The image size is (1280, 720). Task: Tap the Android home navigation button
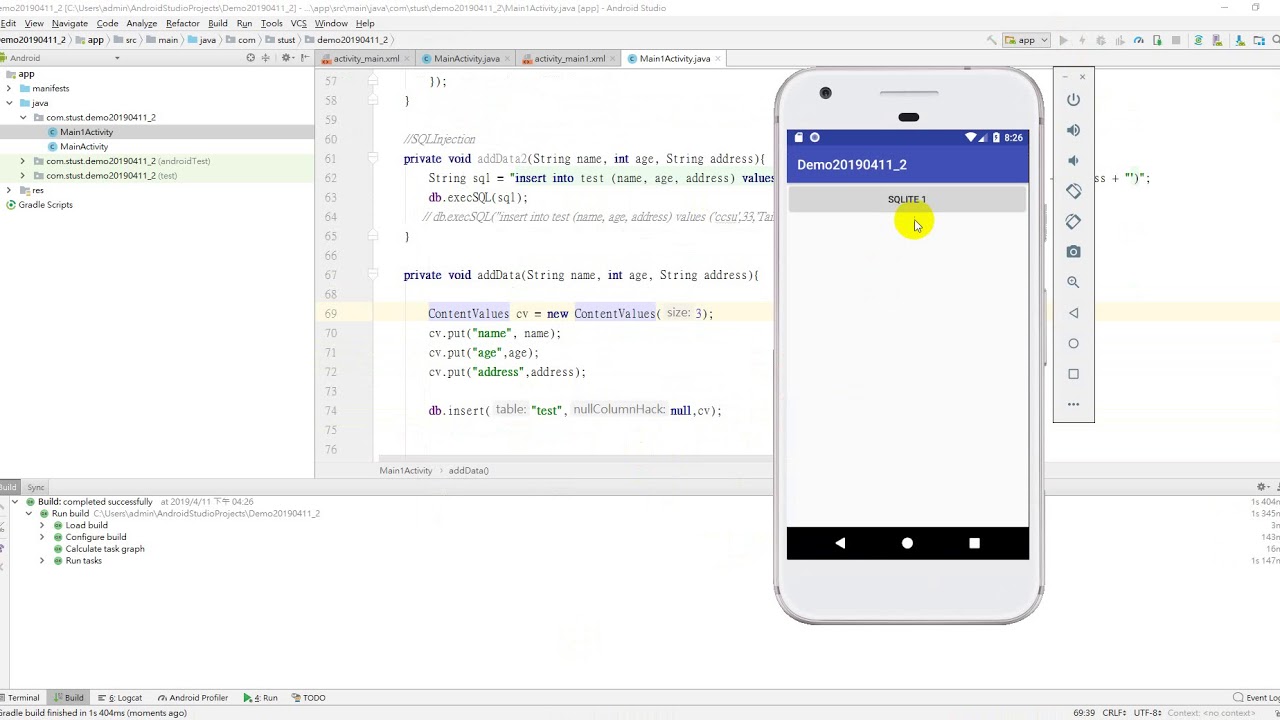point(907,543)
